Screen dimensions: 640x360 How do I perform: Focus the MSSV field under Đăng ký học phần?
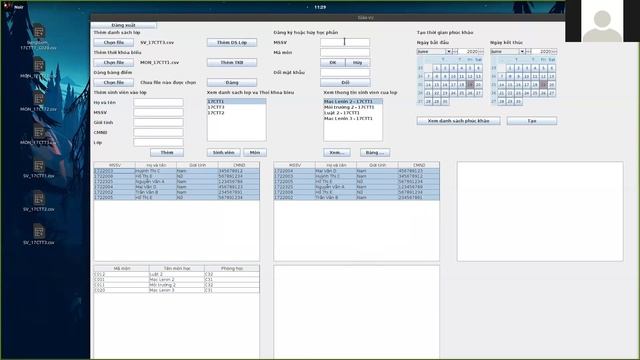click(x=345, y=42)
